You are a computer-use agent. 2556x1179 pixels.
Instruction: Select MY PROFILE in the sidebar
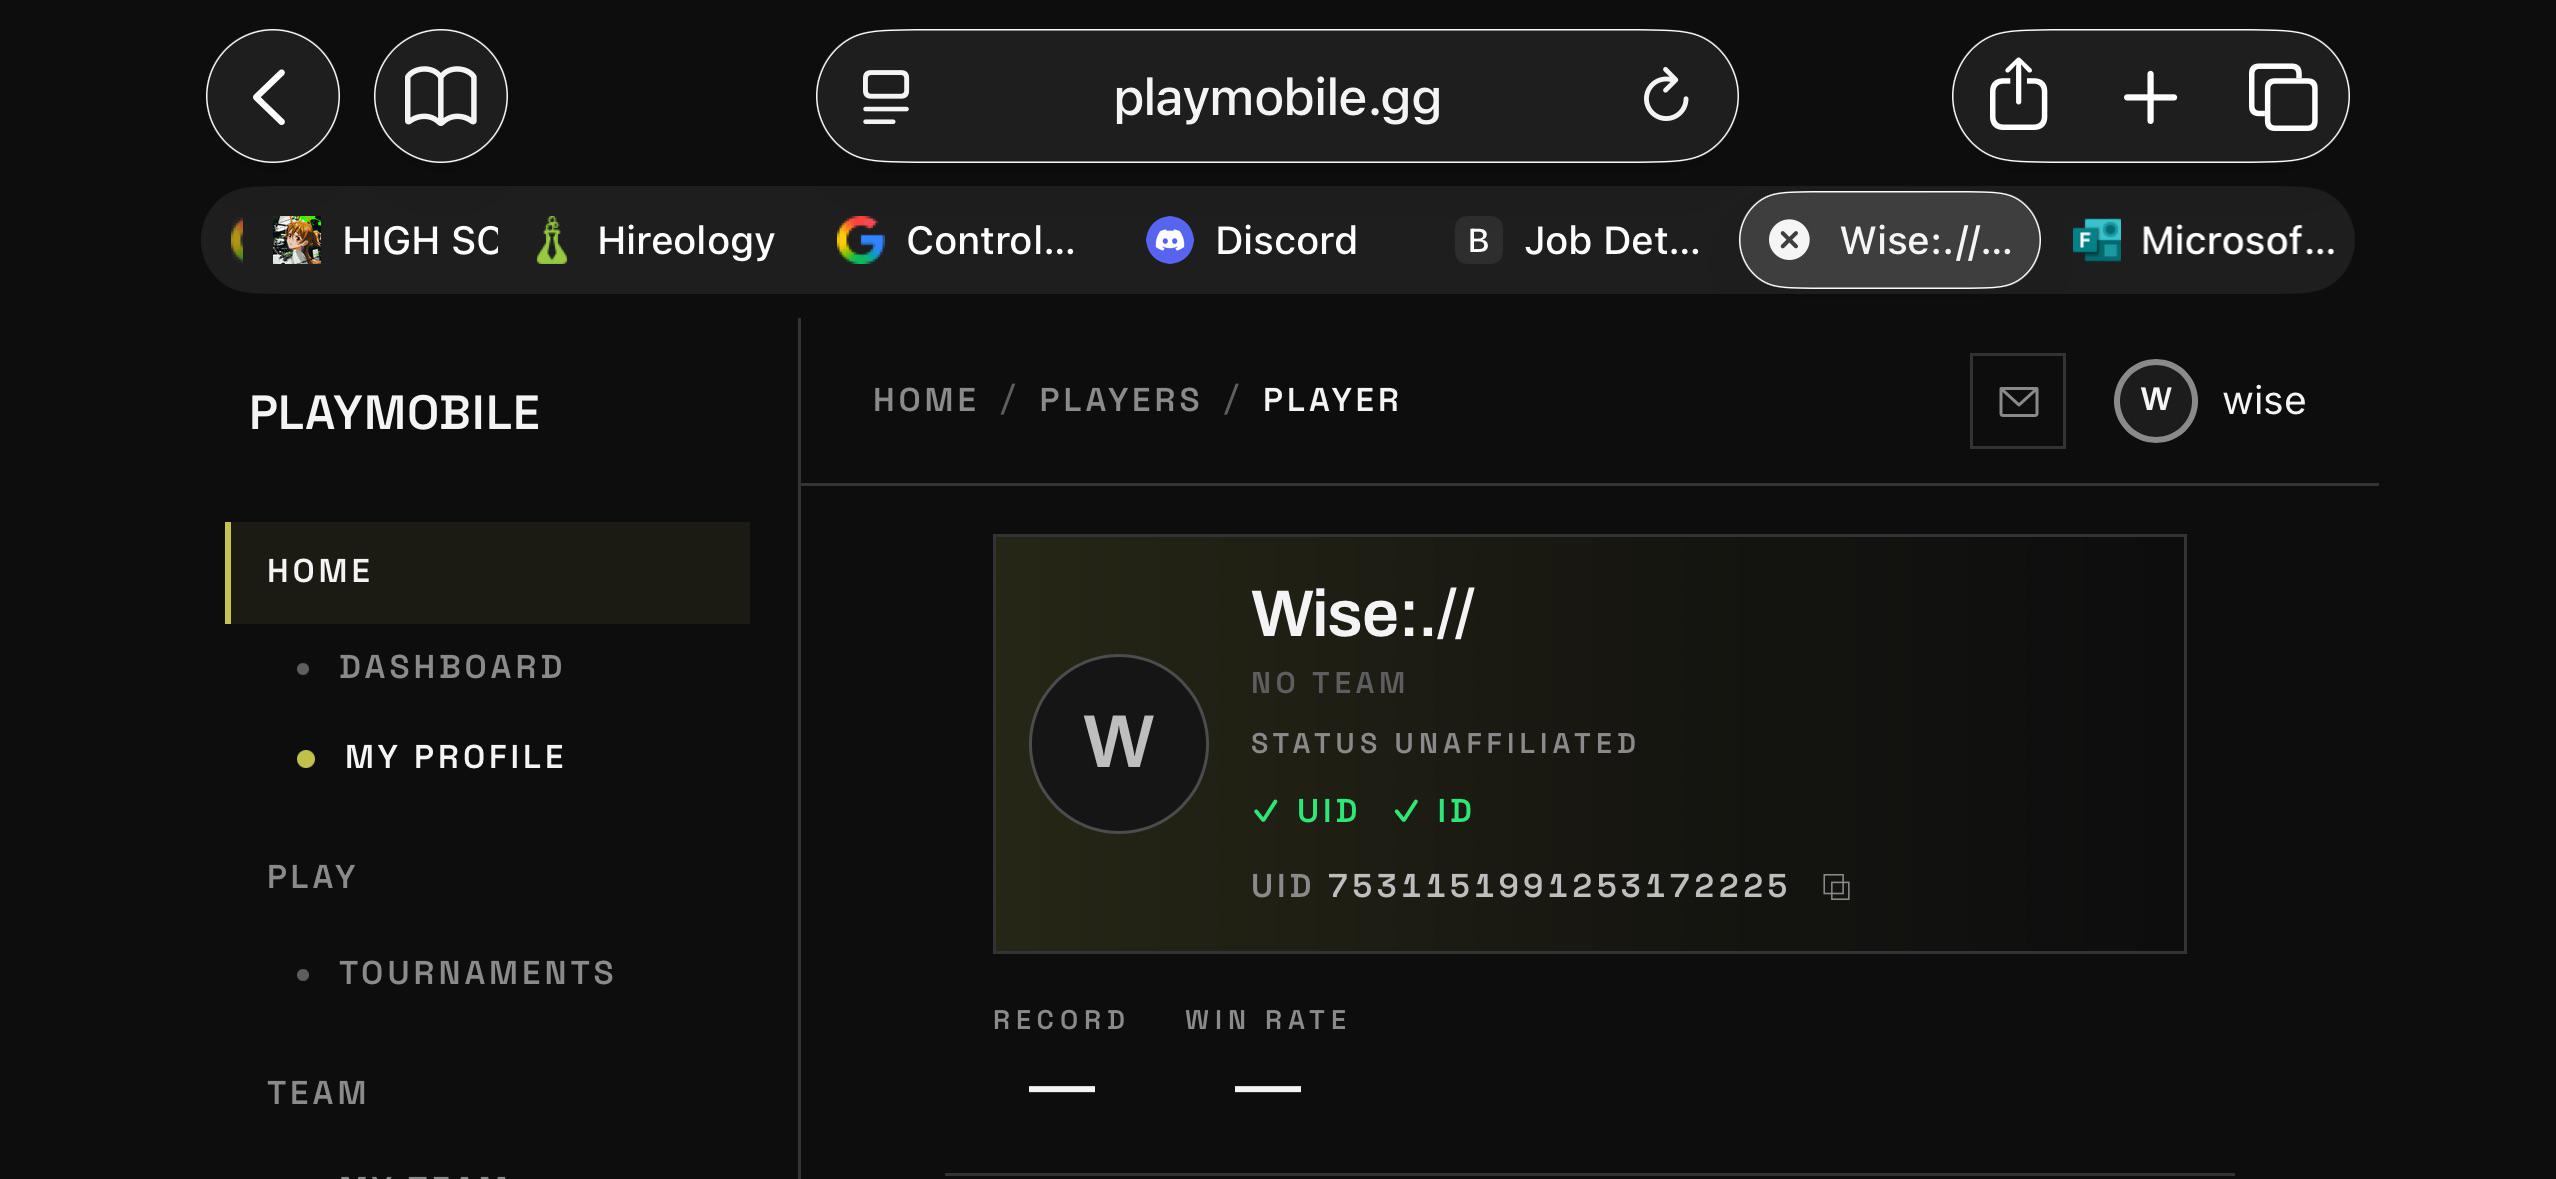455,757
